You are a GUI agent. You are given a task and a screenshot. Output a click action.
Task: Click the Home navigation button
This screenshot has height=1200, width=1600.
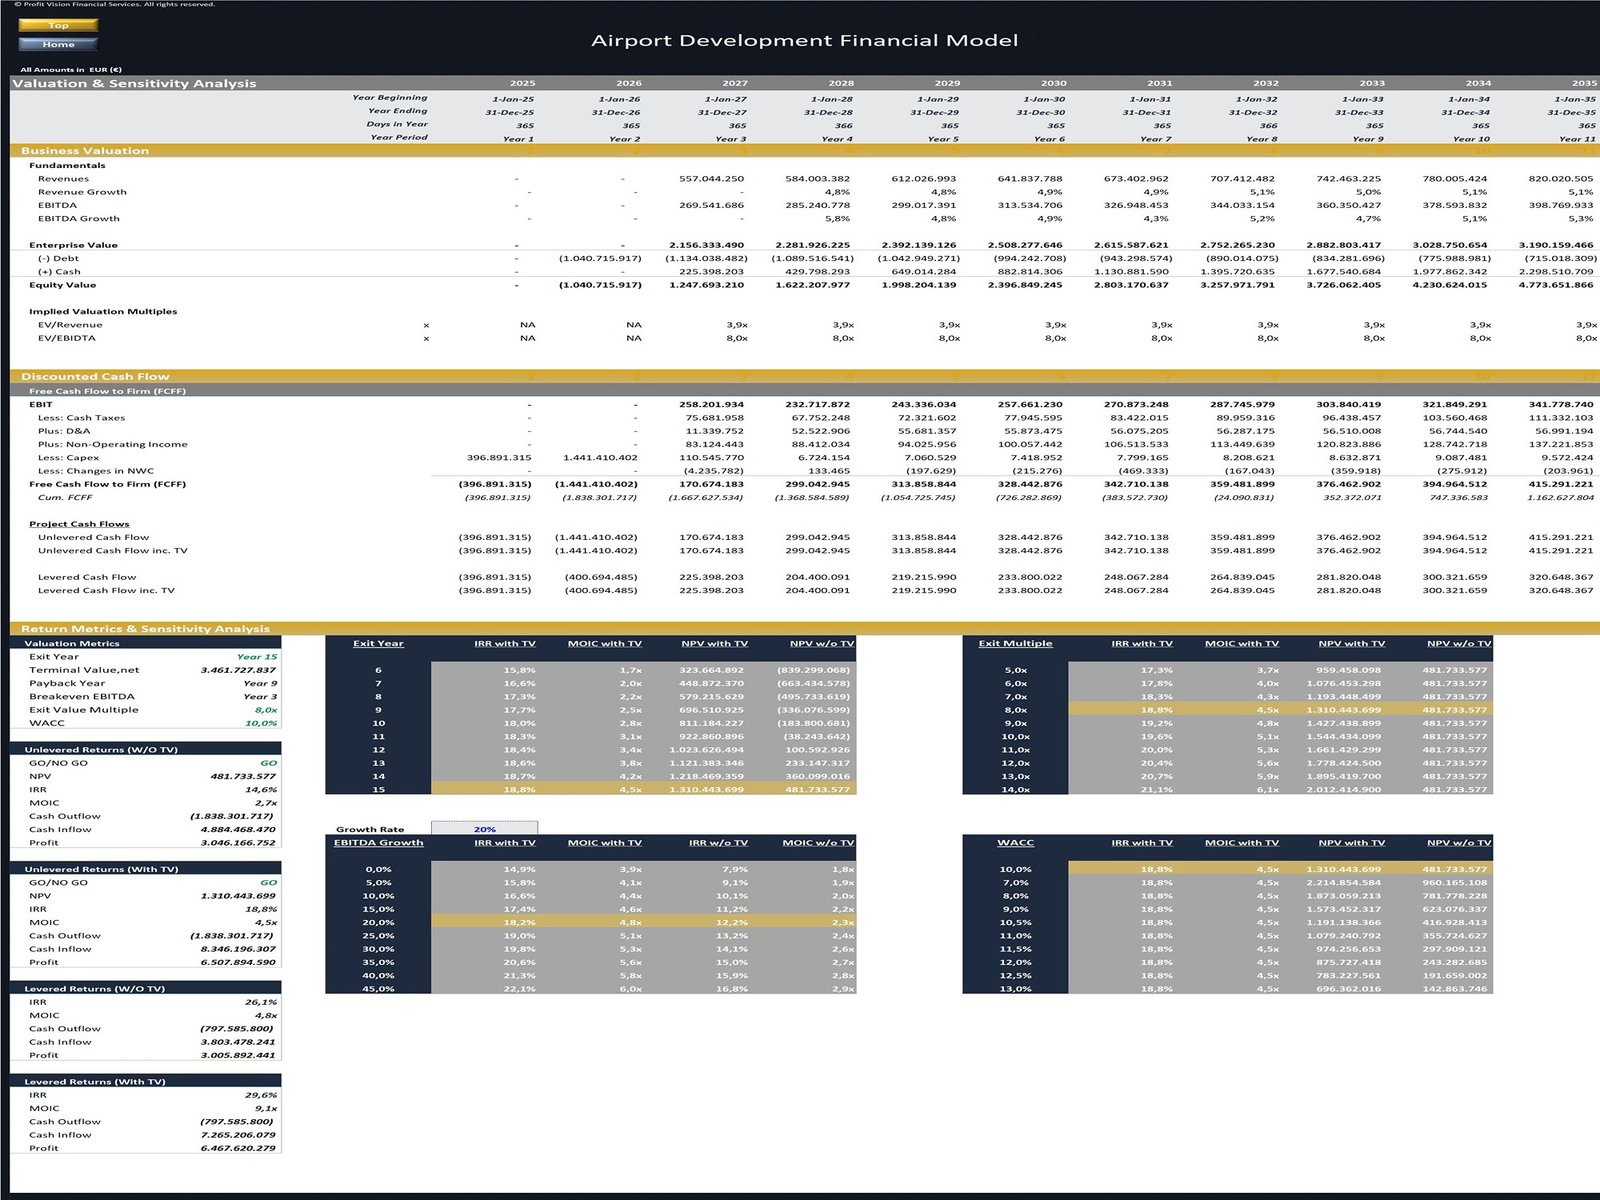tap(58, 44)
